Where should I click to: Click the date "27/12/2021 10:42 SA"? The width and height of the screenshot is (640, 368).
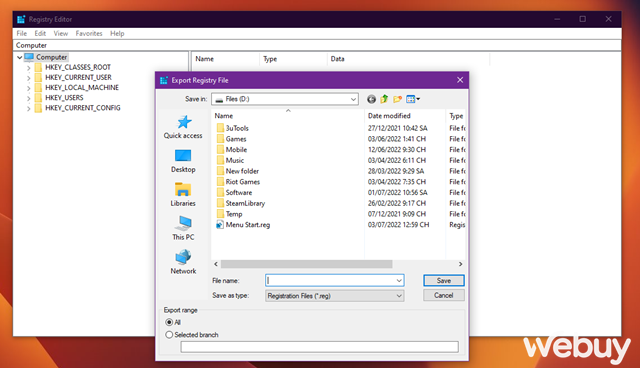click(x=398, y=128)
